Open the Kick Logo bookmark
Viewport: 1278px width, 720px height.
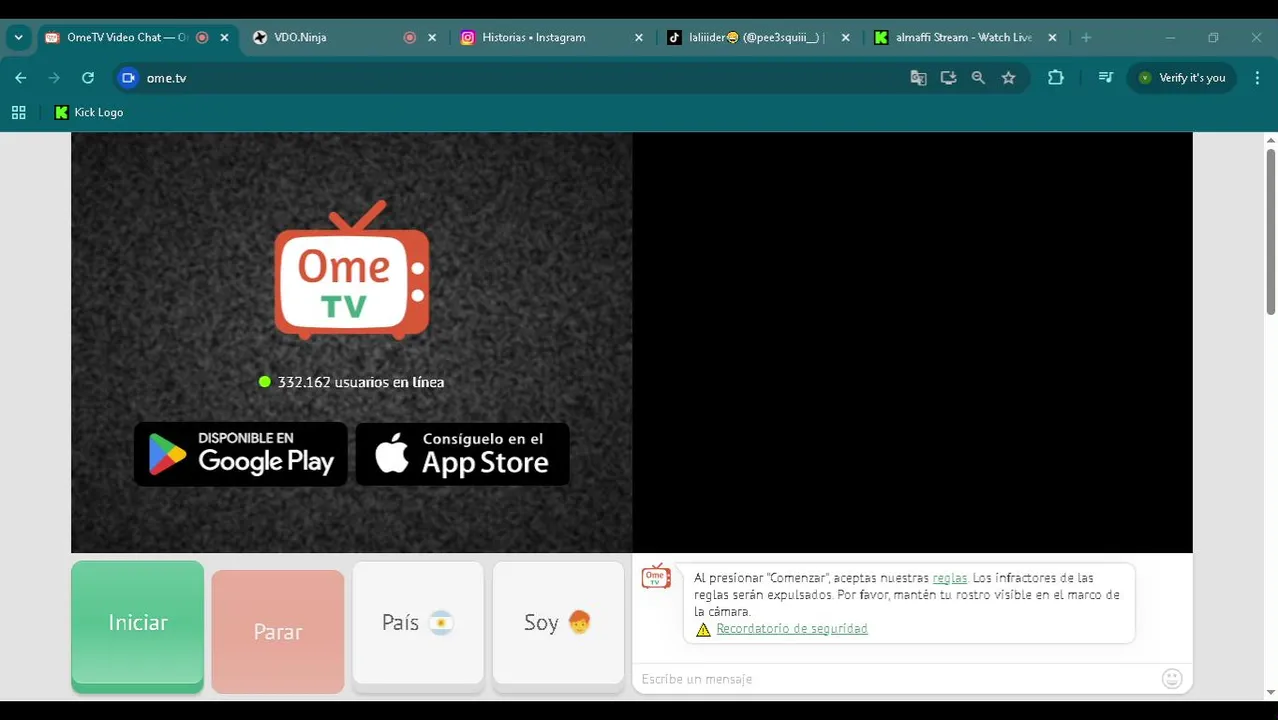89,113
